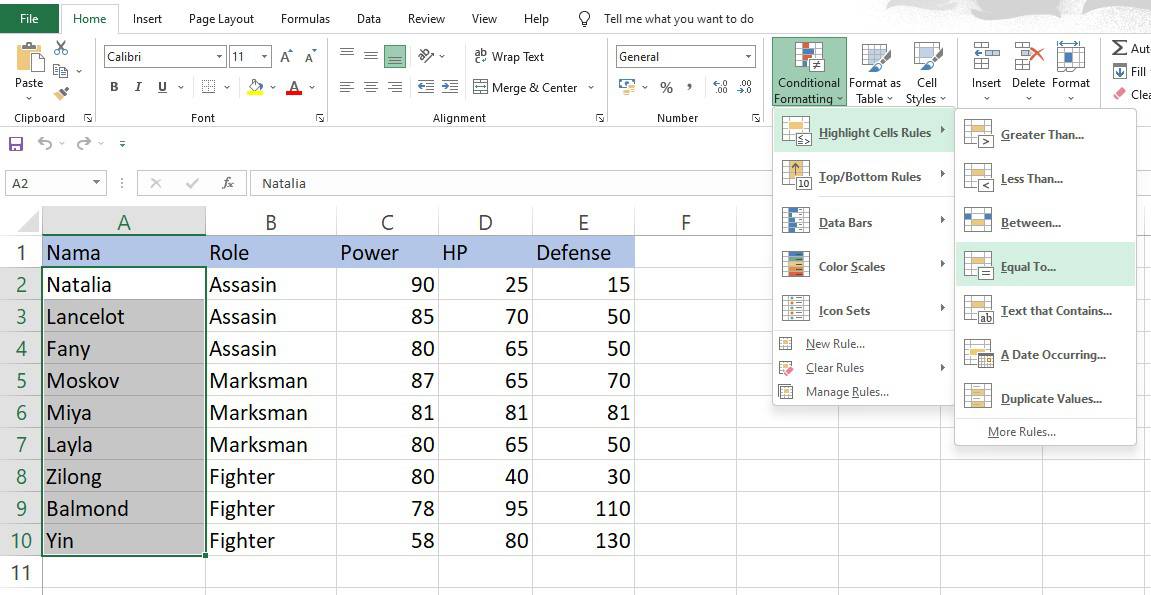The image size is (1151, 595).
Task: Open the font size dropdown
Action: [265, 56]
